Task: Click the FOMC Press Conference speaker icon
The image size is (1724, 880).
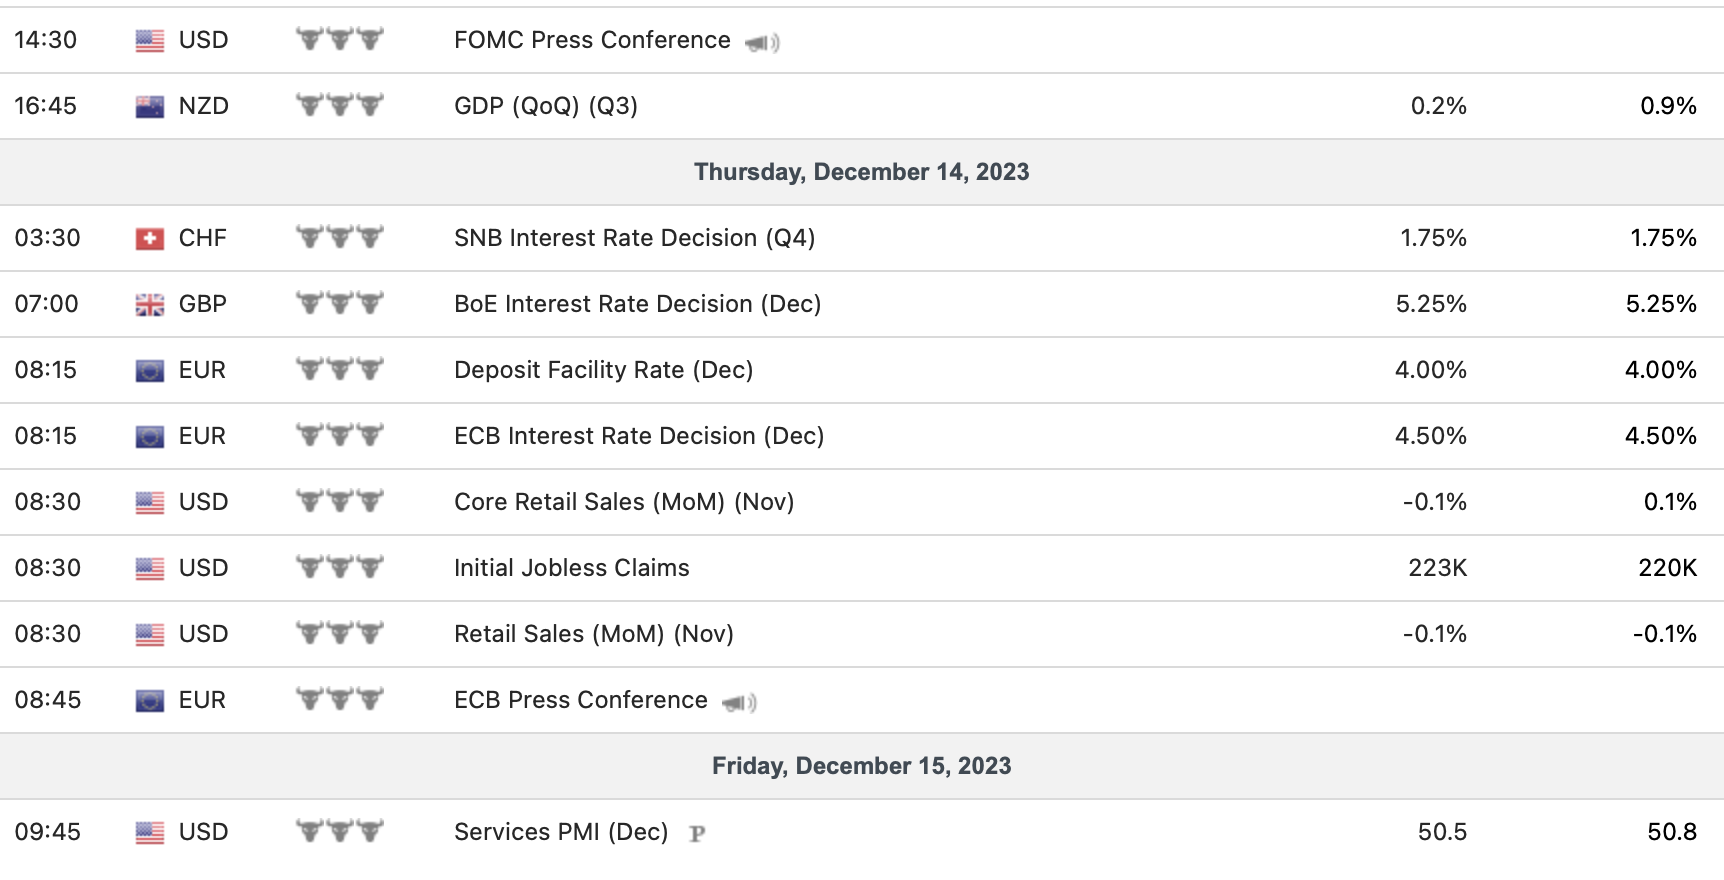Action: [762, 42]
